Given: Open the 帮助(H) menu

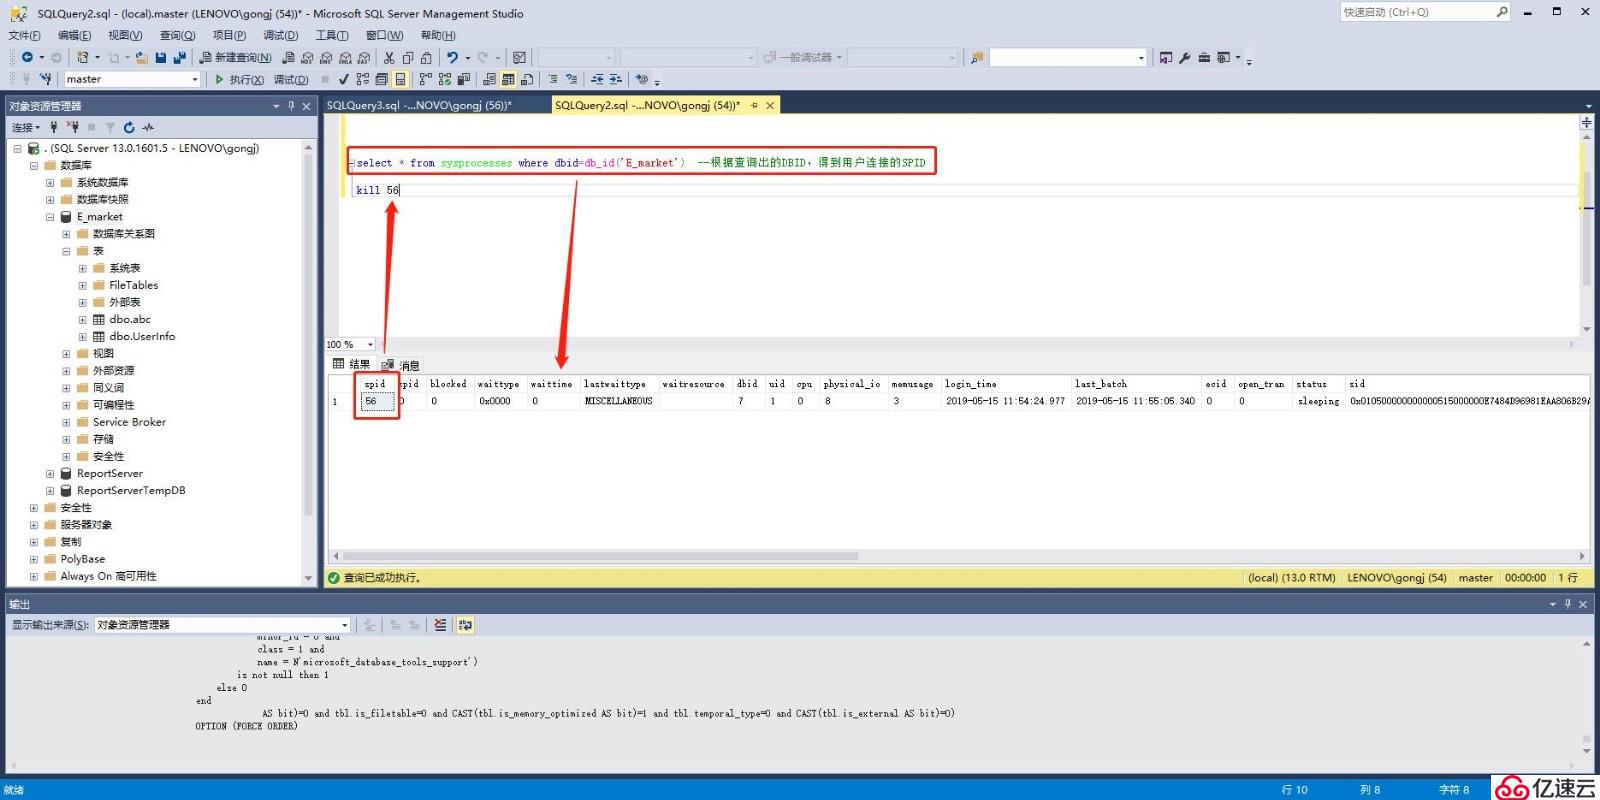Looking at the screenshot, I should 438,35.
